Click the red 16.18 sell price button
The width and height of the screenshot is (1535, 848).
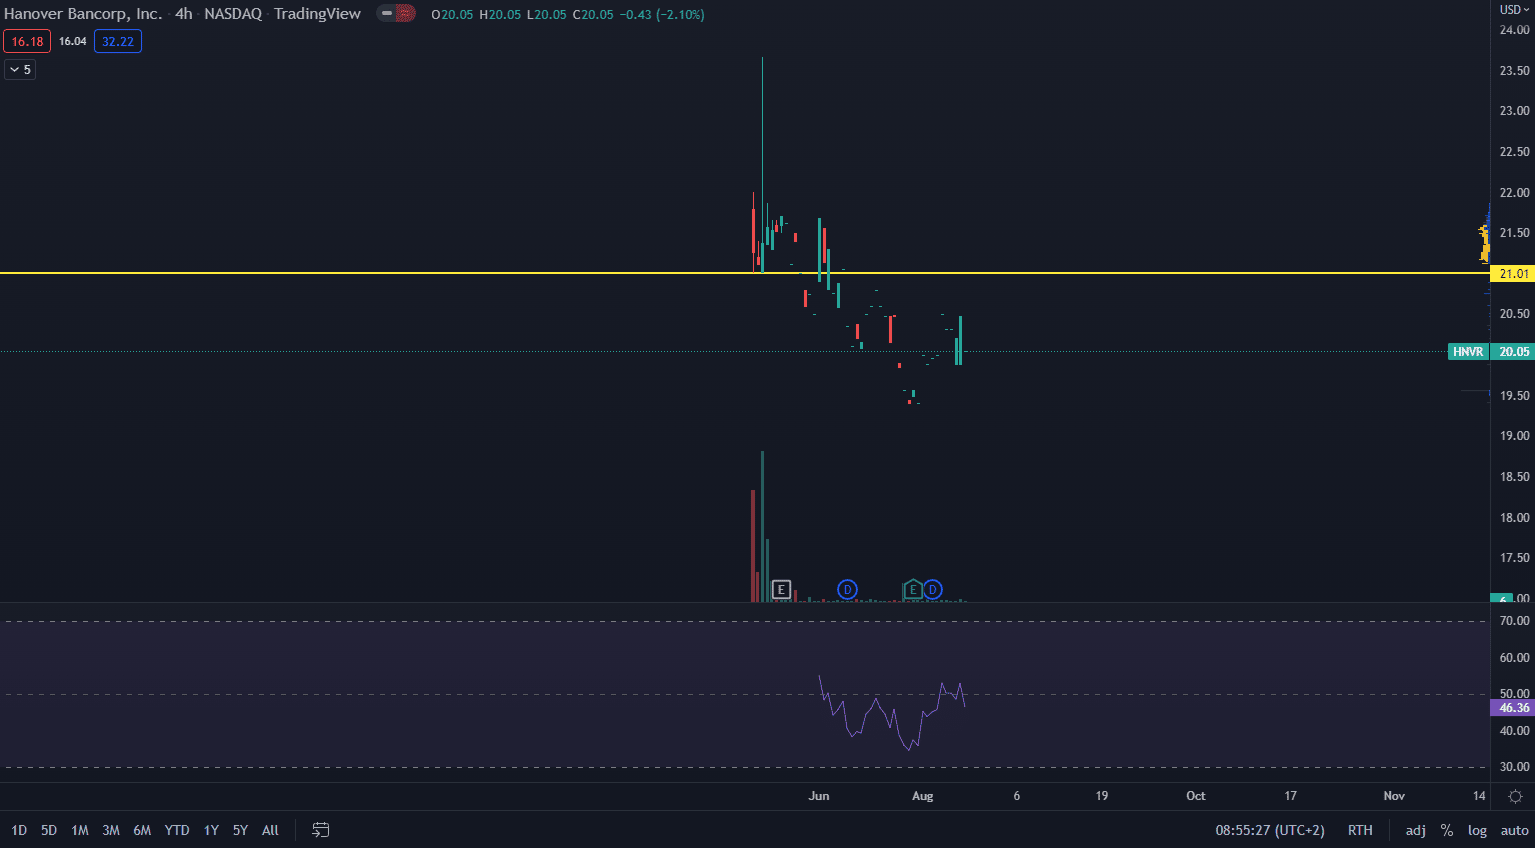coord(27,42)
